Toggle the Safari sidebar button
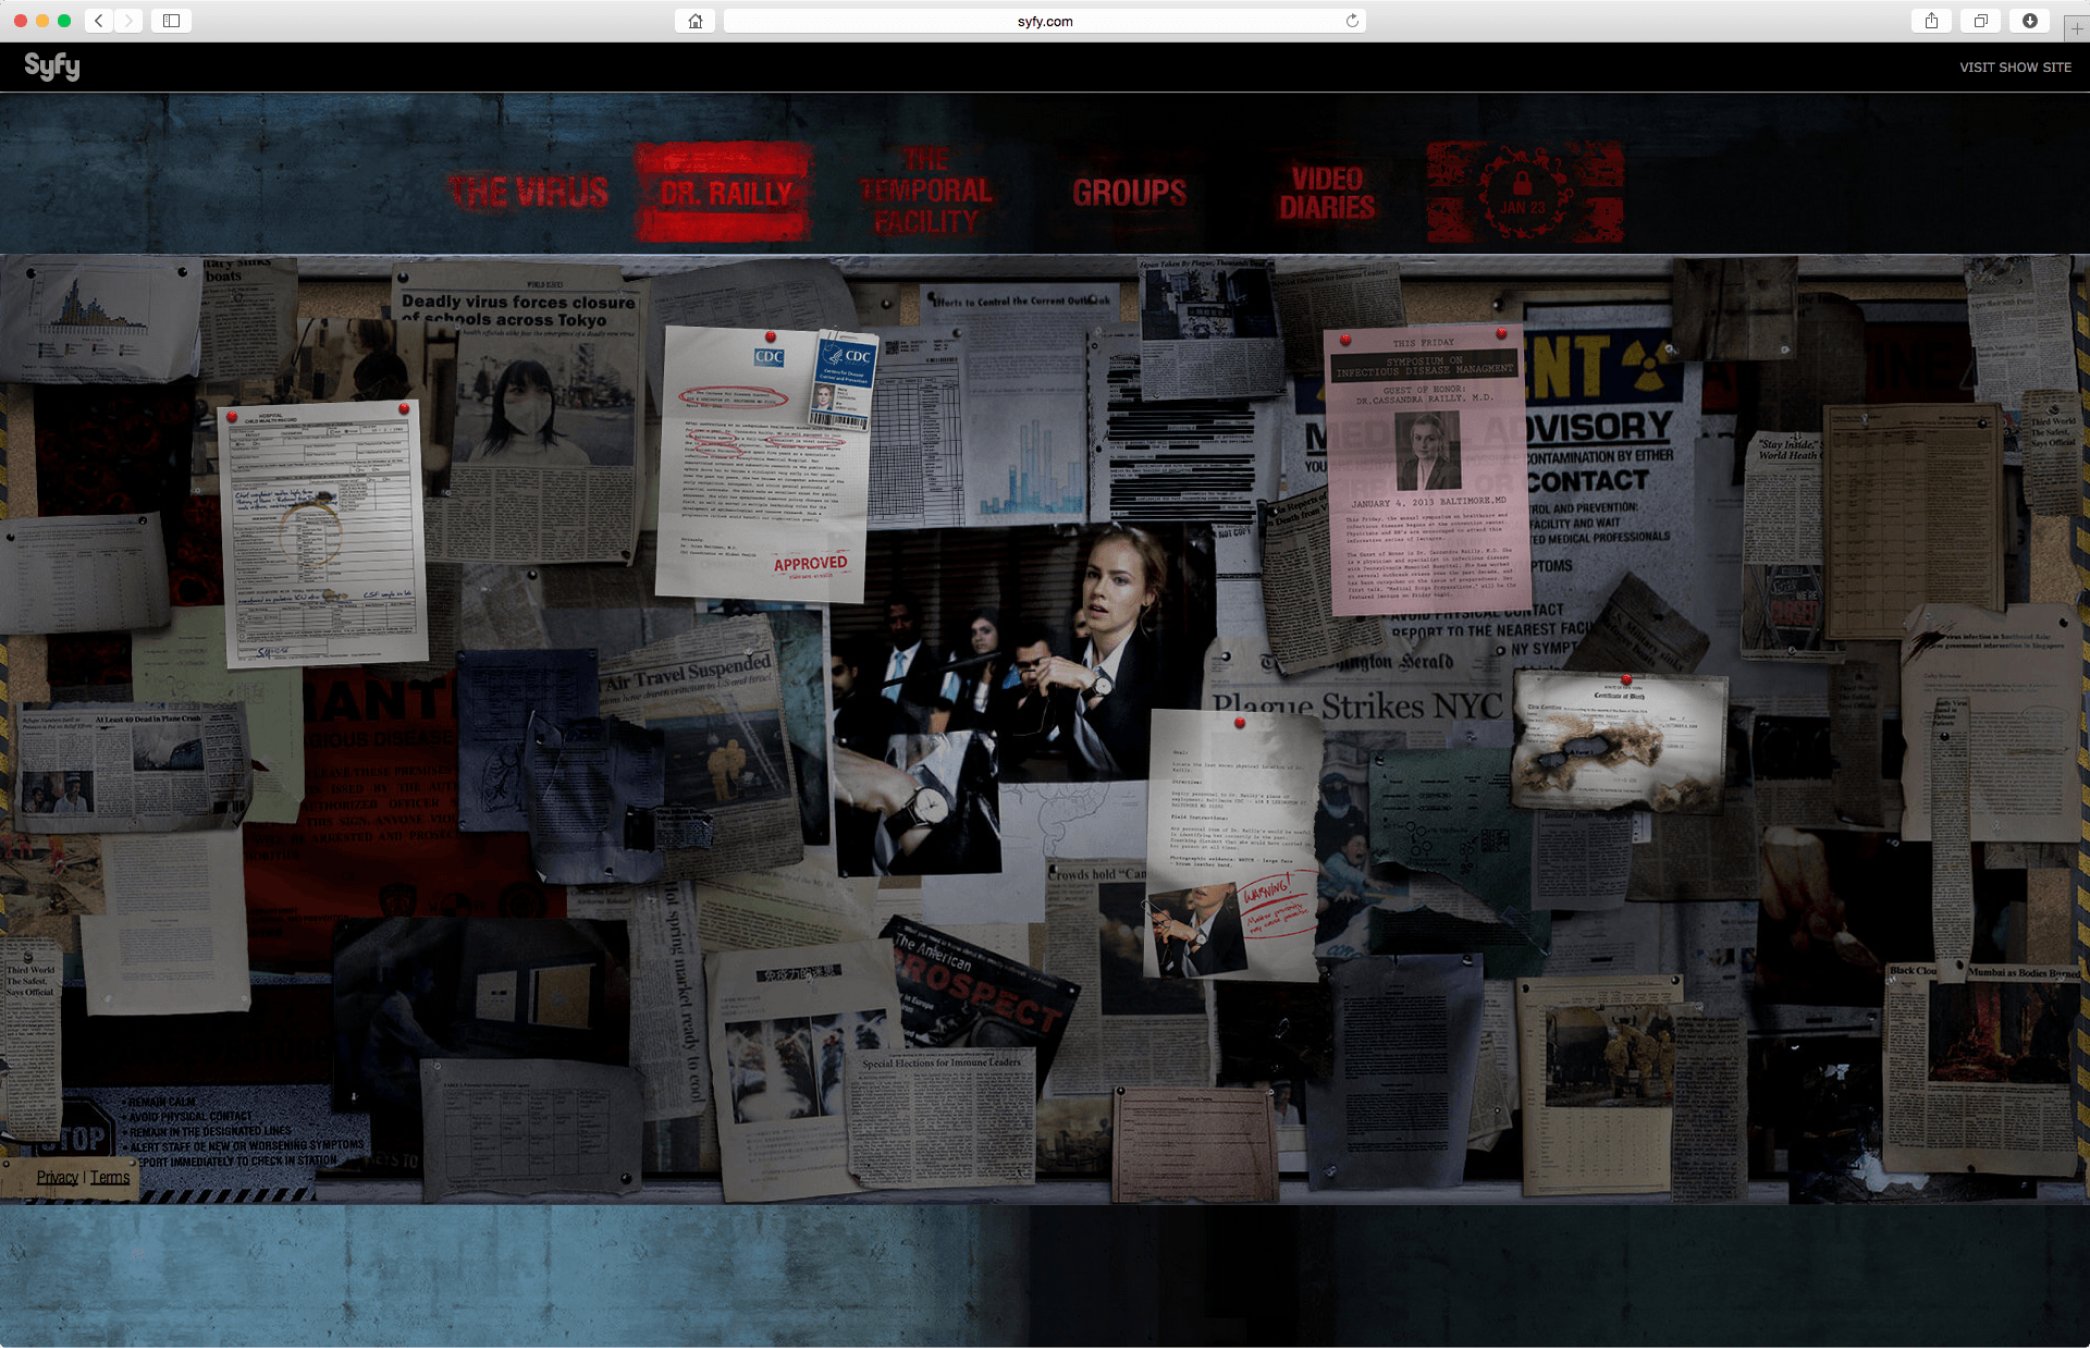 tap(171, 21)
